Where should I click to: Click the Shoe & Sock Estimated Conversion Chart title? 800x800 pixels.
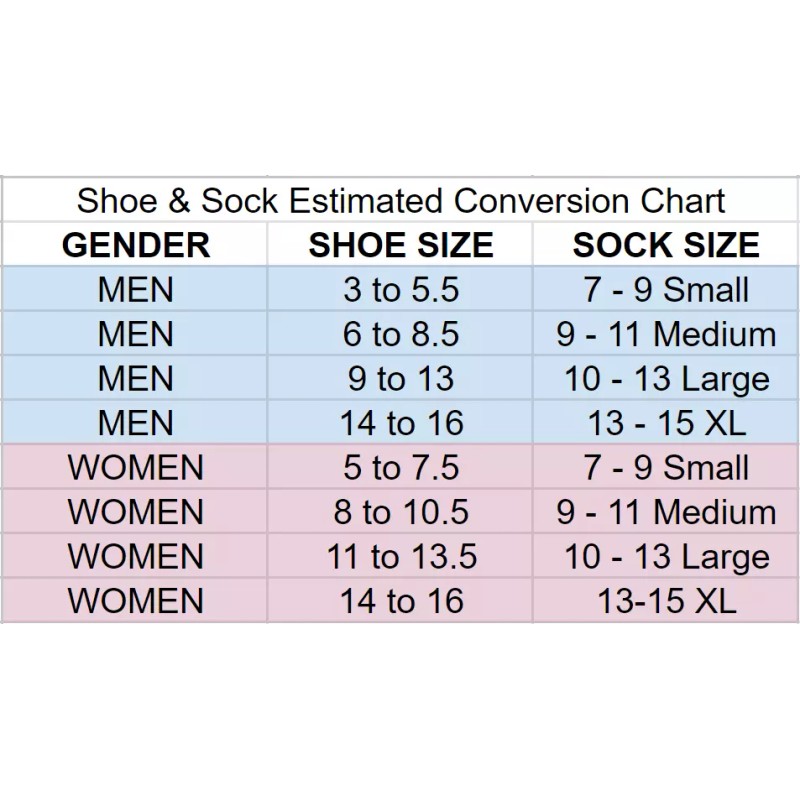tap(401, 200)
